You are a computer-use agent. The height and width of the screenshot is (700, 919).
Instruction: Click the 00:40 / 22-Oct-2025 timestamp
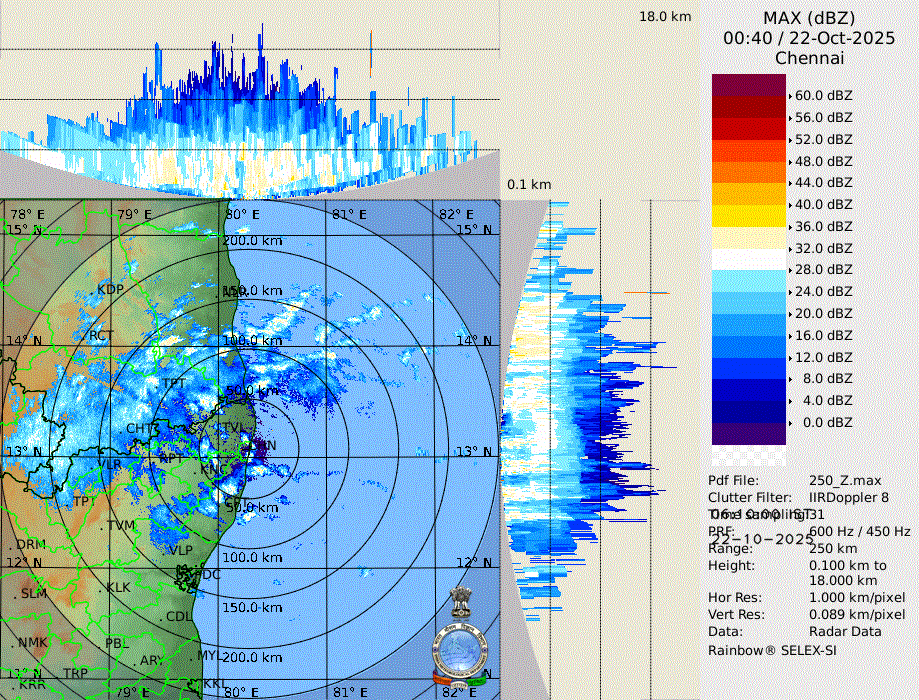(x=808, y=38)
